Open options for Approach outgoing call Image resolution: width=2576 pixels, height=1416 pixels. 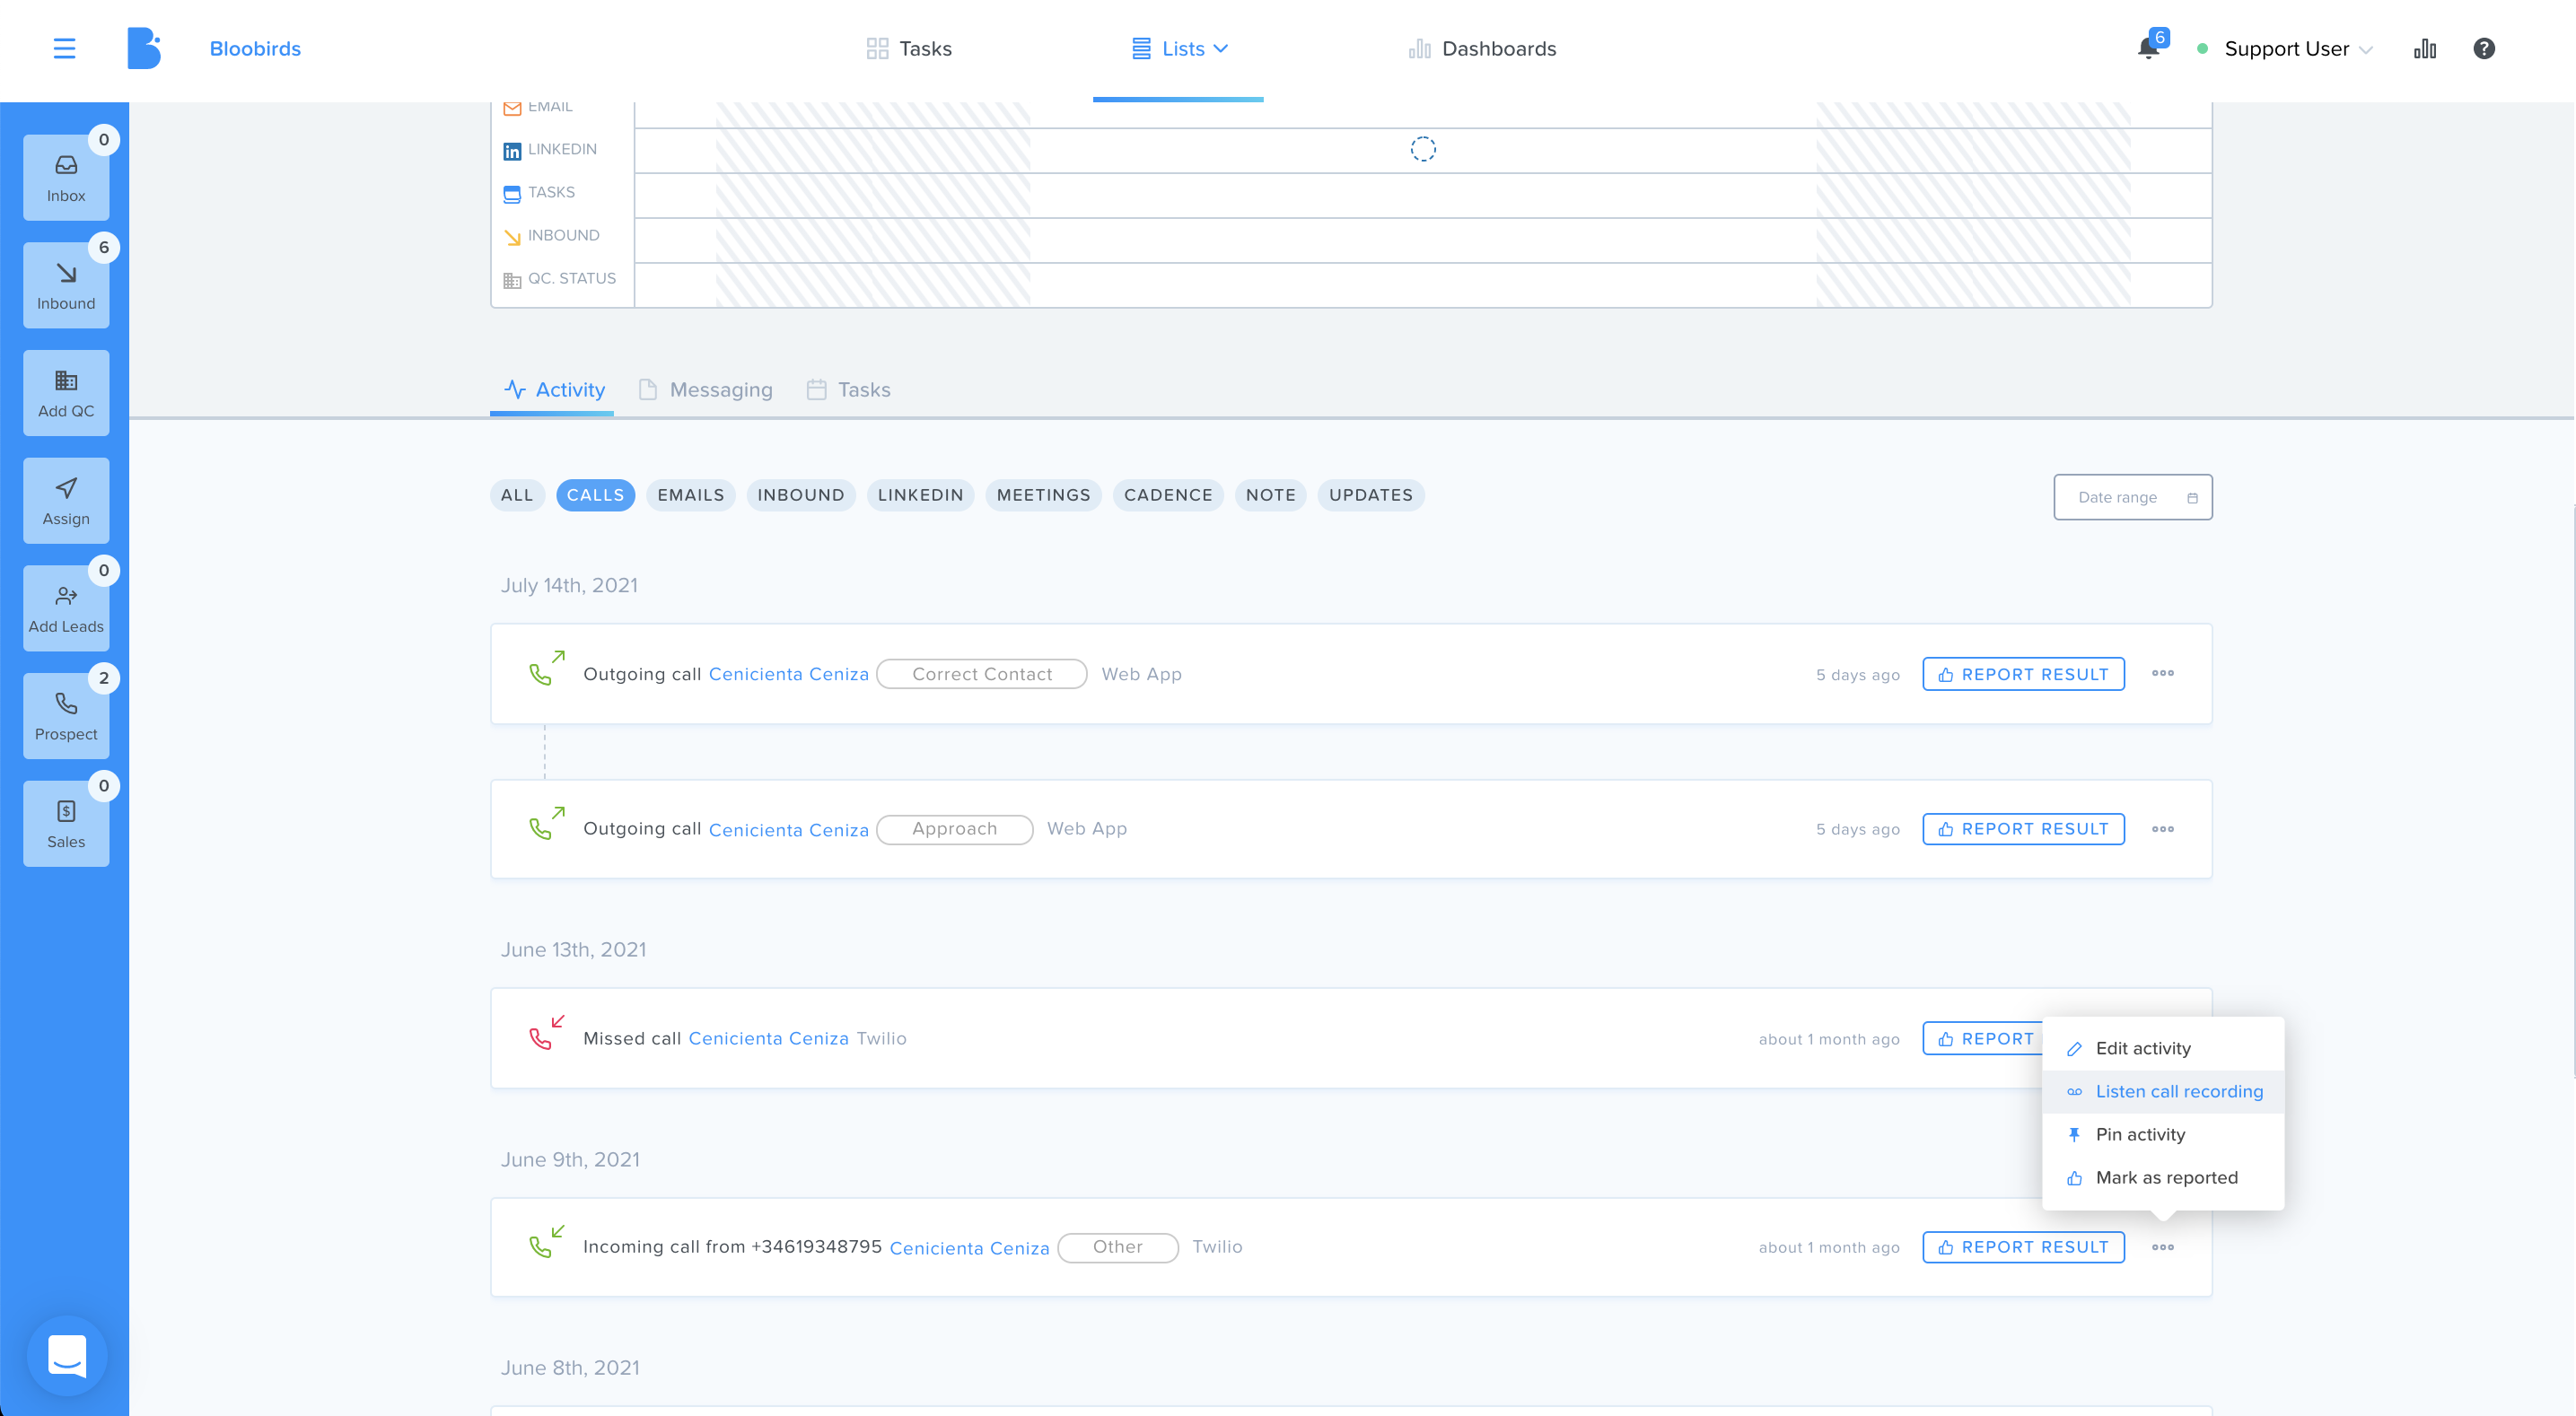[x=2163, y=829]
